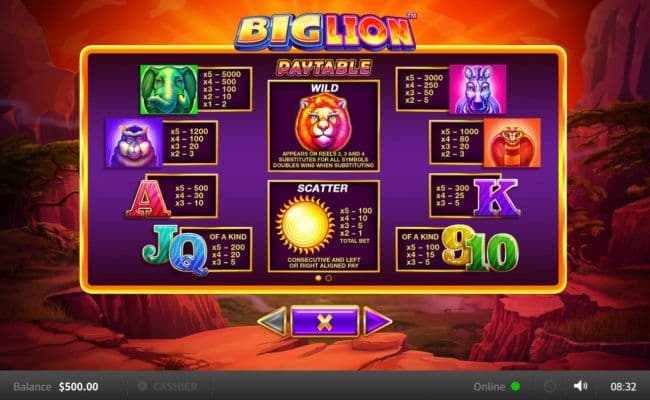Screen dimensions: 650x400
Task: Go to next paytable page arrow
Action: (x=377, y=321)
